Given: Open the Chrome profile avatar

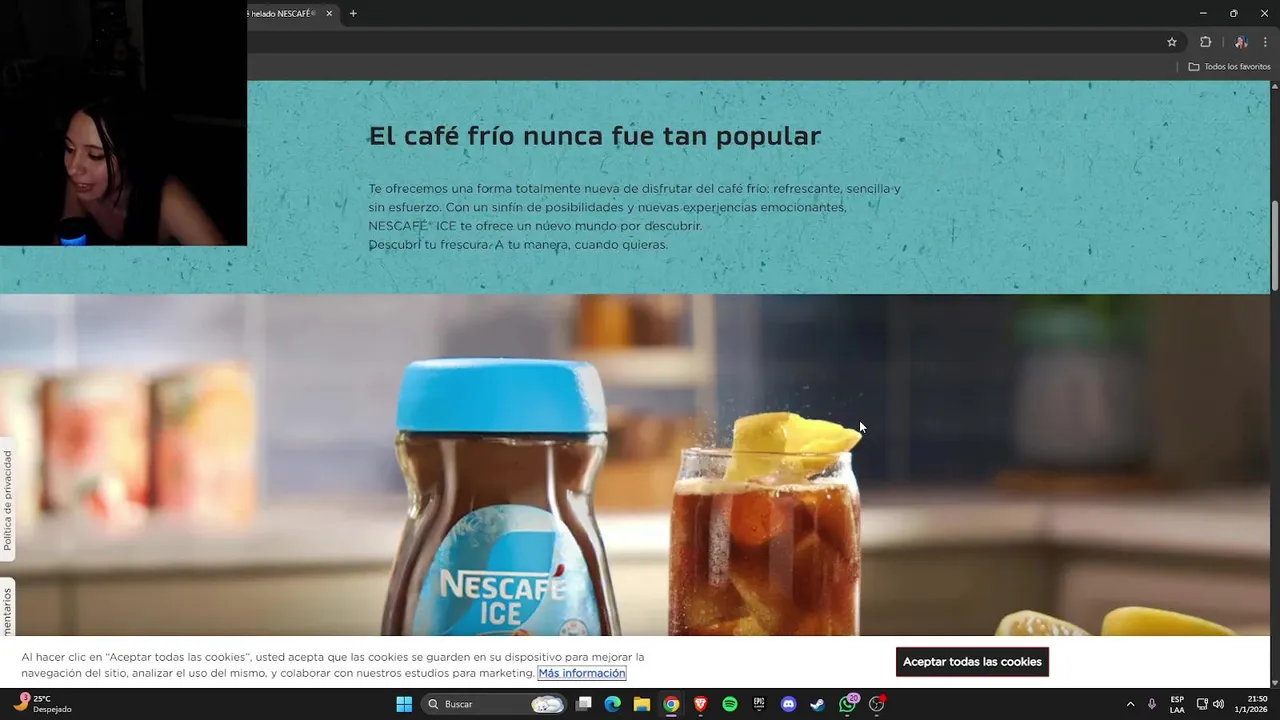Looking at the screenshot, I should coord(1241,42).
